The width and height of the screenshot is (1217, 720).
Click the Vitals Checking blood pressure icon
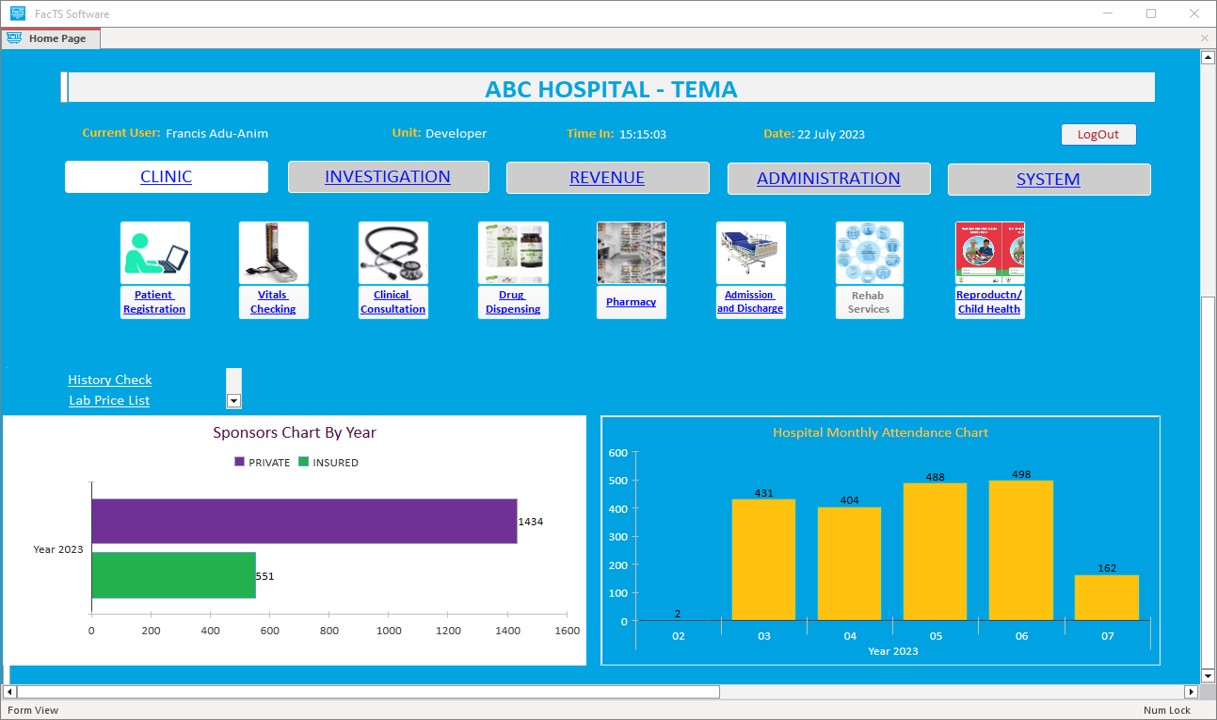point(273,253)
